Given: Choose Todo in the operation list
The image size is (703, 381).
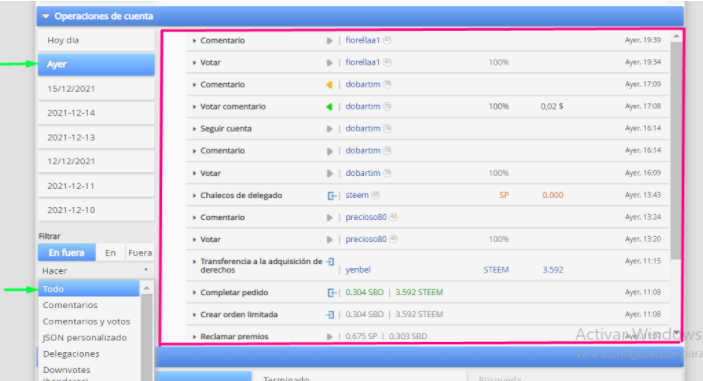Looking at the screenshot, I should tap(89, 289).
